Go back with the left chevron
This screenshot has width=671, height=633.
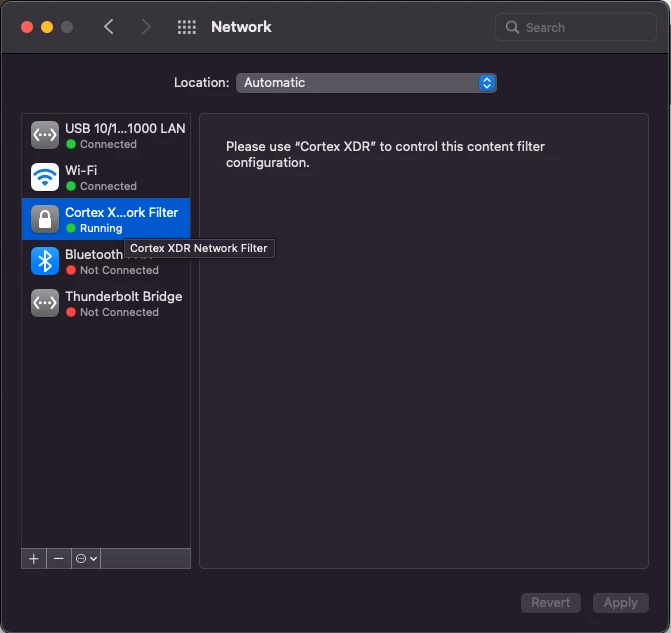click(109, 27)
